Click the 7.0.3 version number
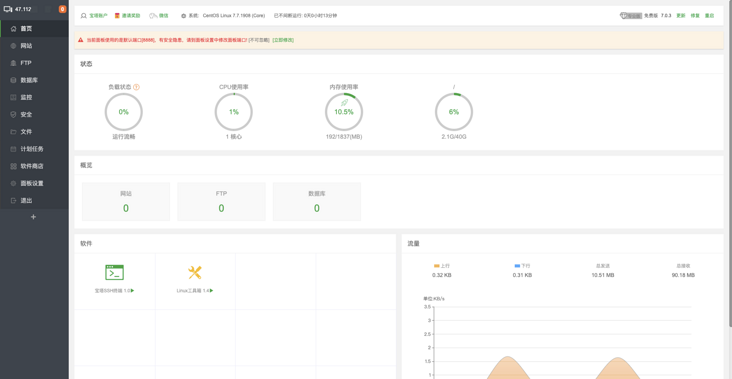The image size is (732, 379). (x=666, y=15)
